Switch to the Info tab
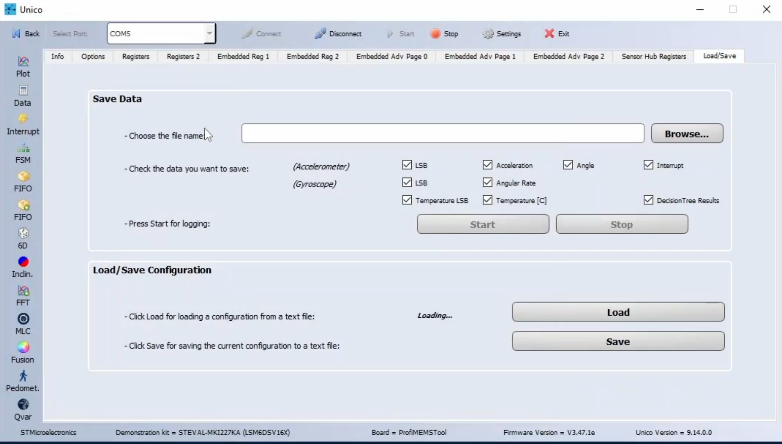The height and width of the screenshot is (444, 782). (x=57, y=56)
